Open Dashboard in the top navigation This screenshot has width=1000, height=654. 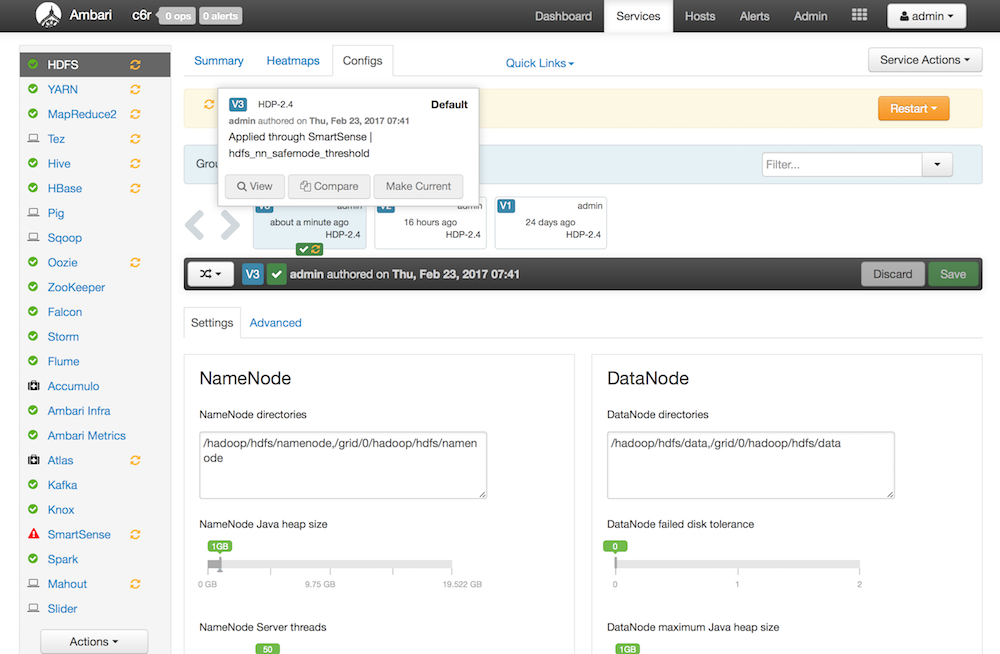(563, 16)
